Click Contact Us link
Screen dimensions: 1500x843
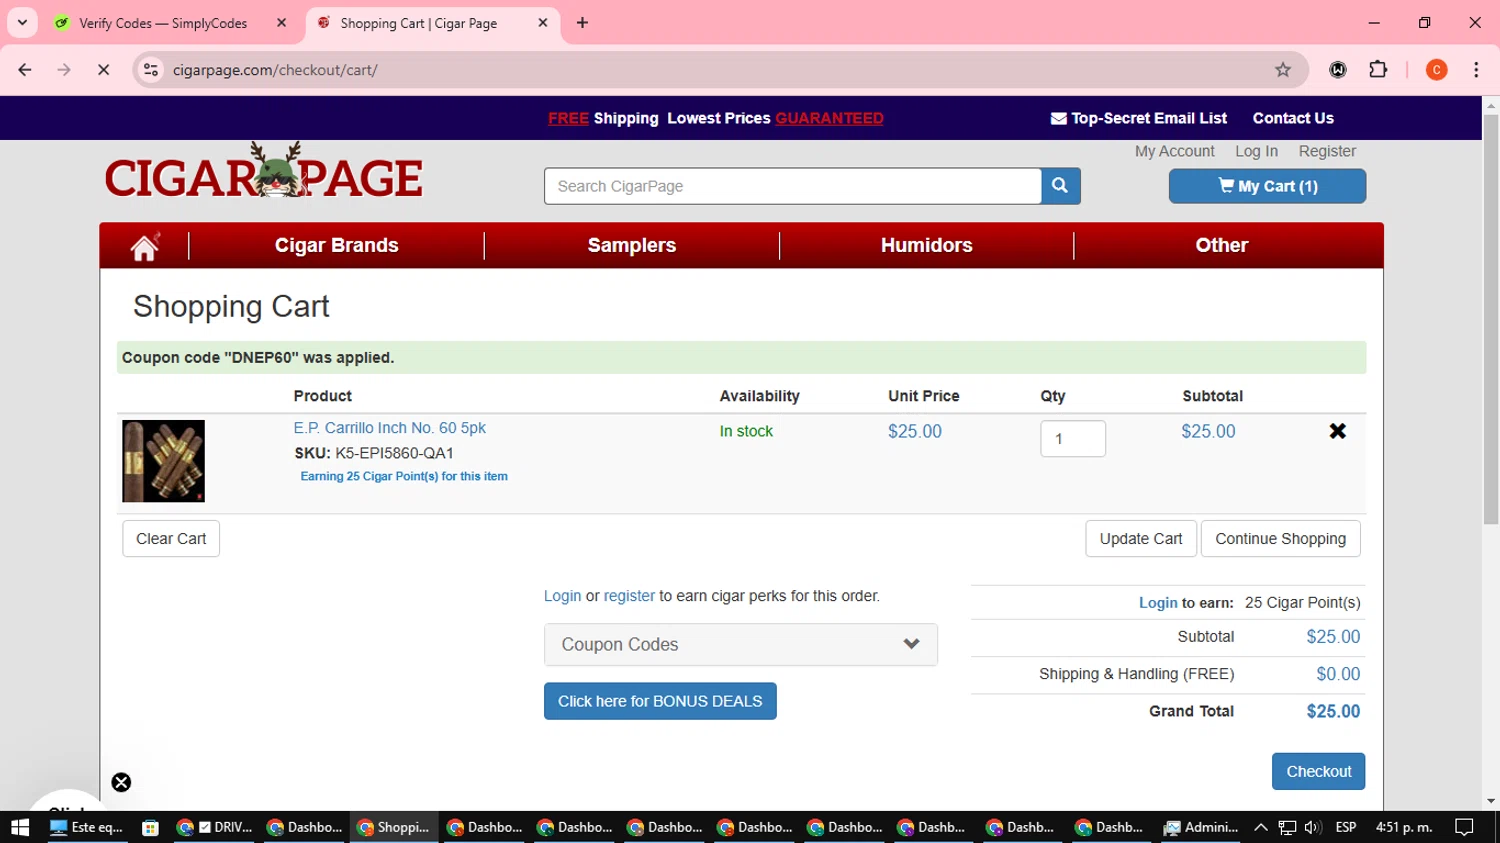click(1293, 118)
